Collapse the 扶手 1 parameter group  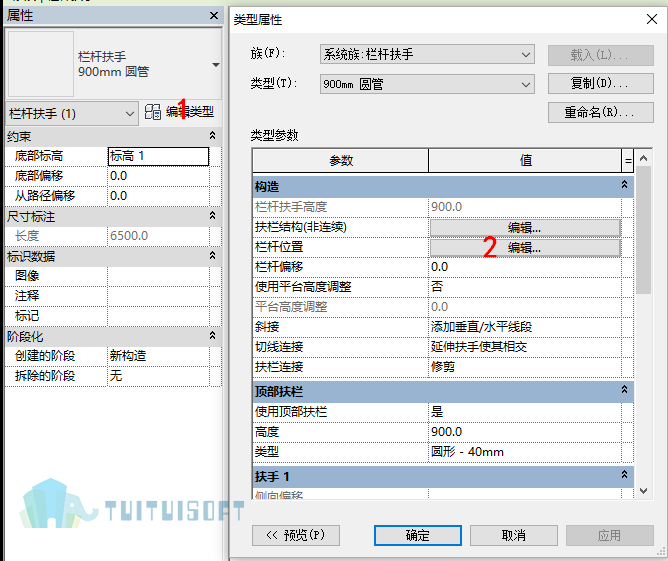(x=624, y=475)
